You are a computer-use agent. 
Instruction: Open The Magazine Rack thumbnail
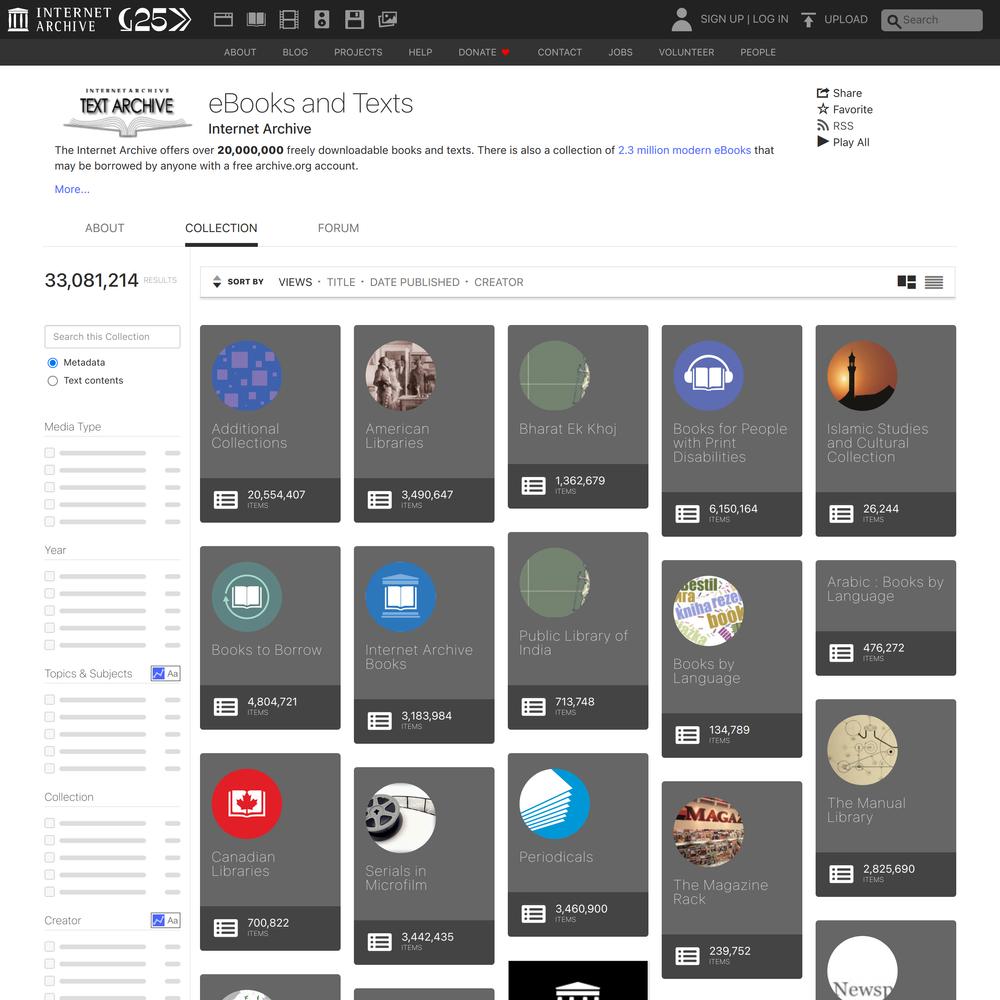(x=708, y=831)
